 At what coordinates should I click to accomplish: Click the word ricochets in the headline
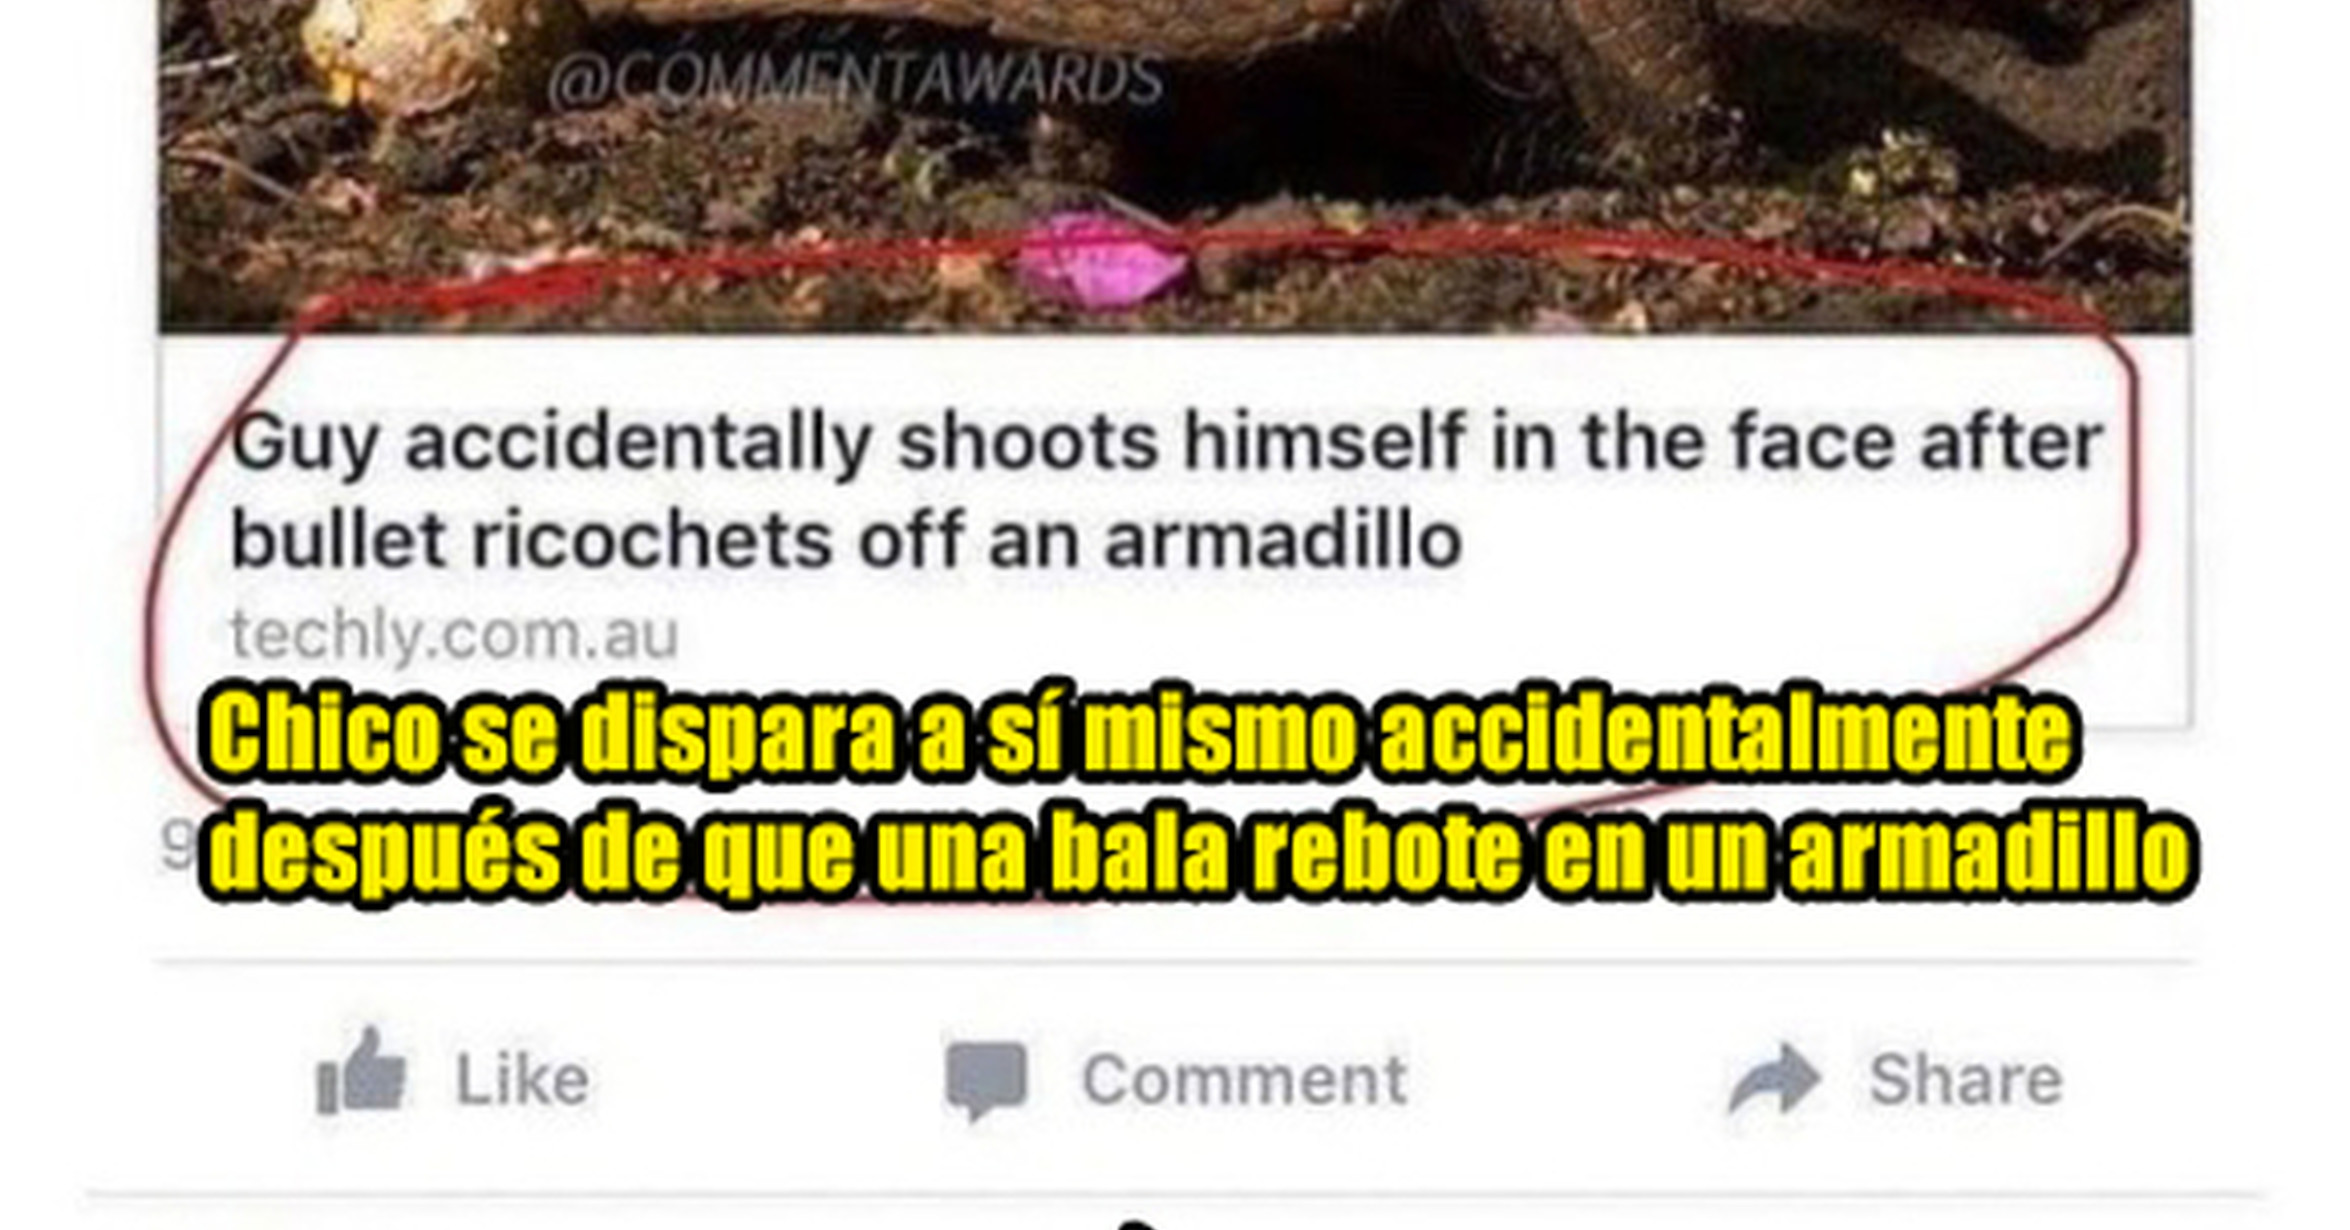tap(652, 541)
